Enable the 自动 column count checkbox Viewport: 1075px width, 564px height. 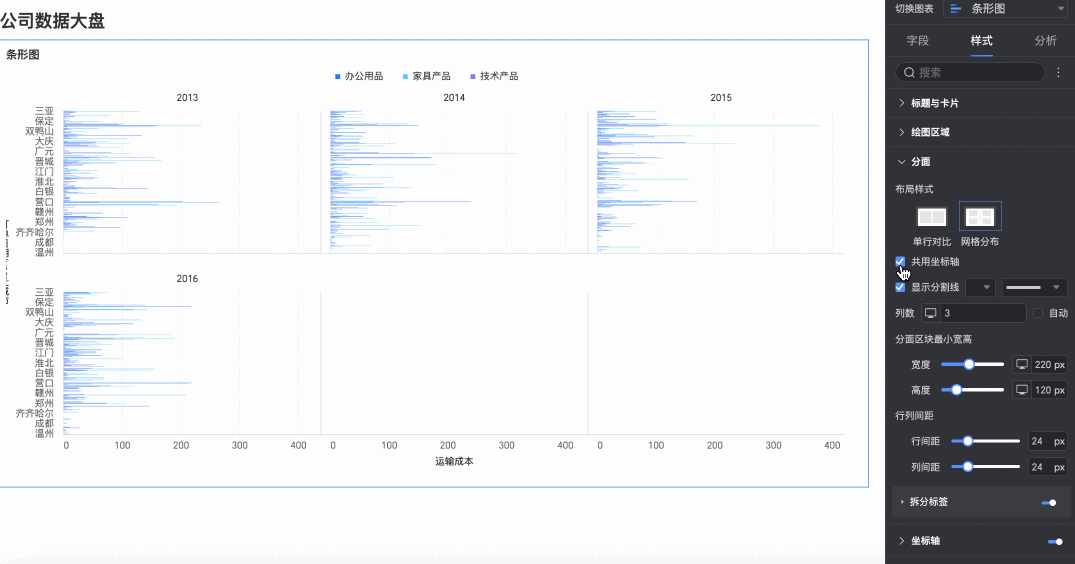1038,313
